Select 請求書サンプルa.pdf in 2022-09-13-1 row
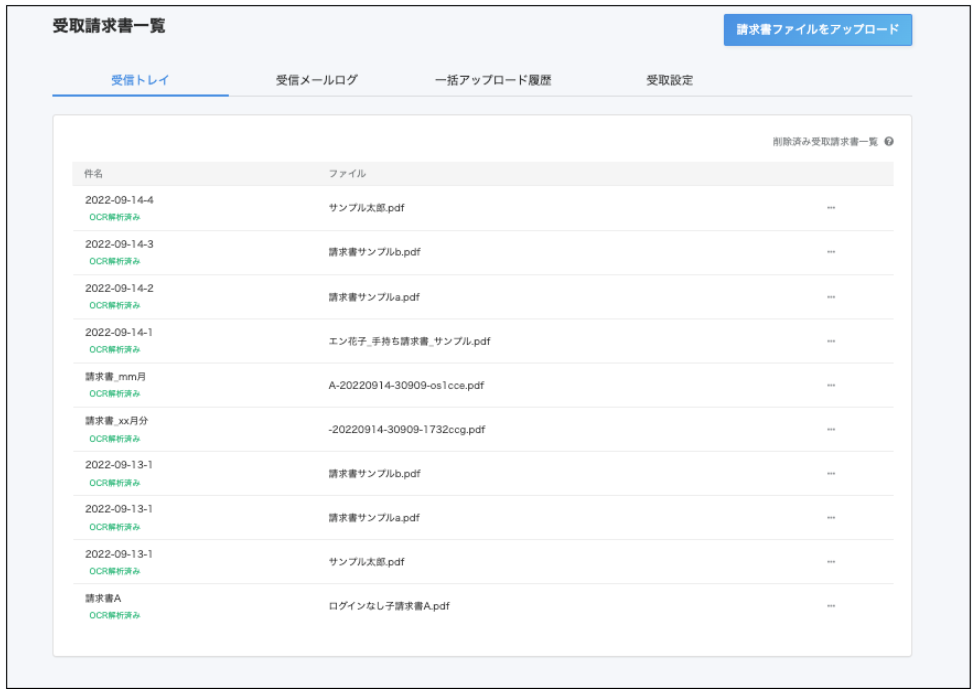The image size is (972, 697). pyautogui.click(x=374, y=517)
